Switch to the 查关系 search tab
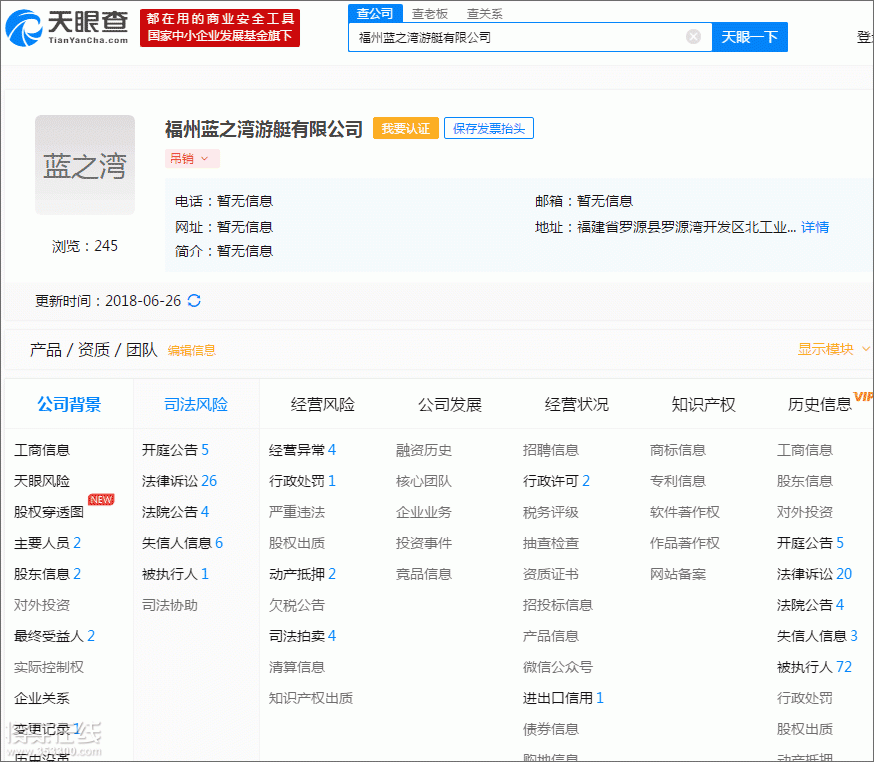 [485, 14]
